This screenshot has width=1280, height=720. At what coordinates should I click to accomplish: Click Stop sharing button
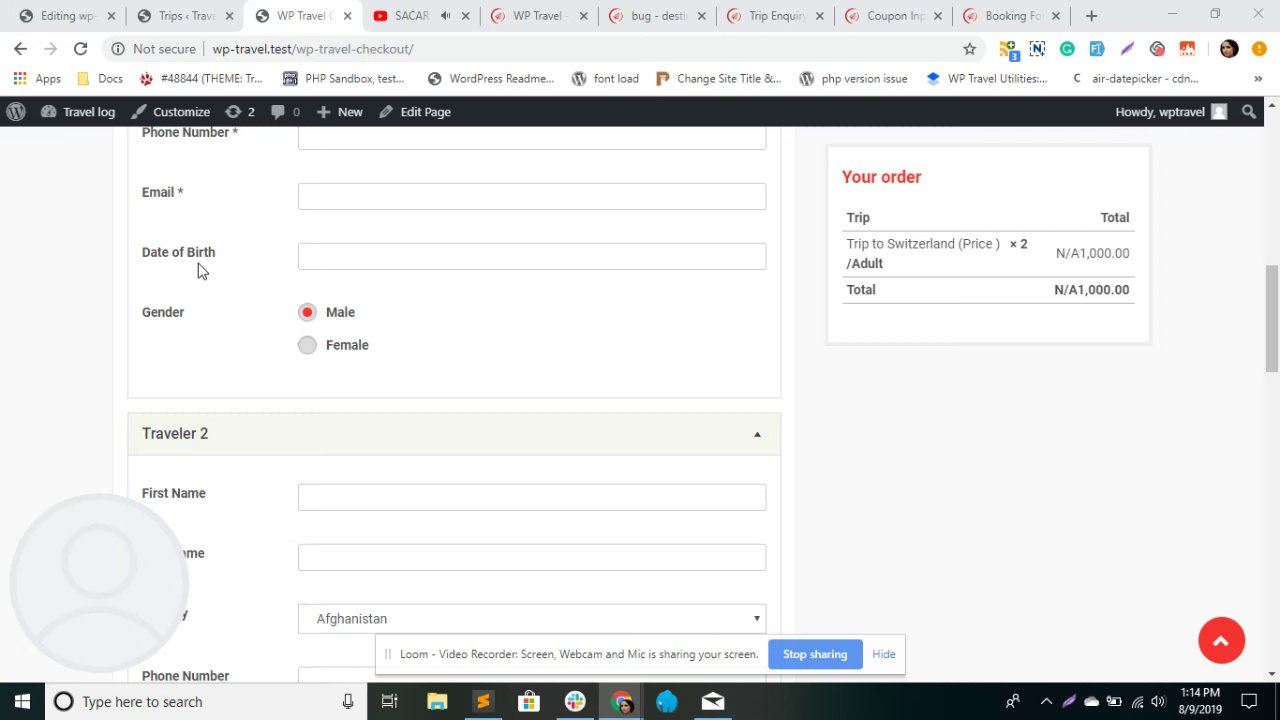pyautogui.click(x=815, y=654)
